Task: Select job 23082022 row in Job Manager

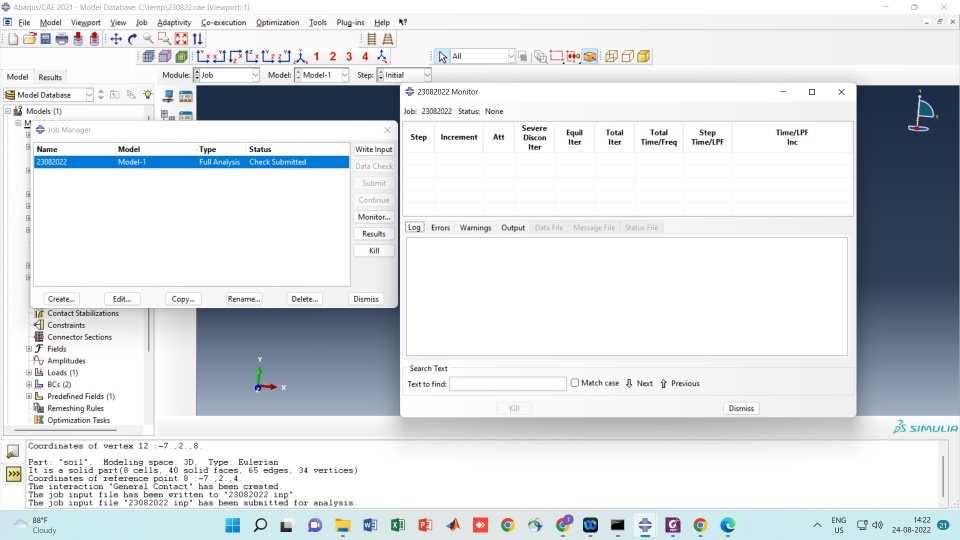Action: (x=191, y=162)
